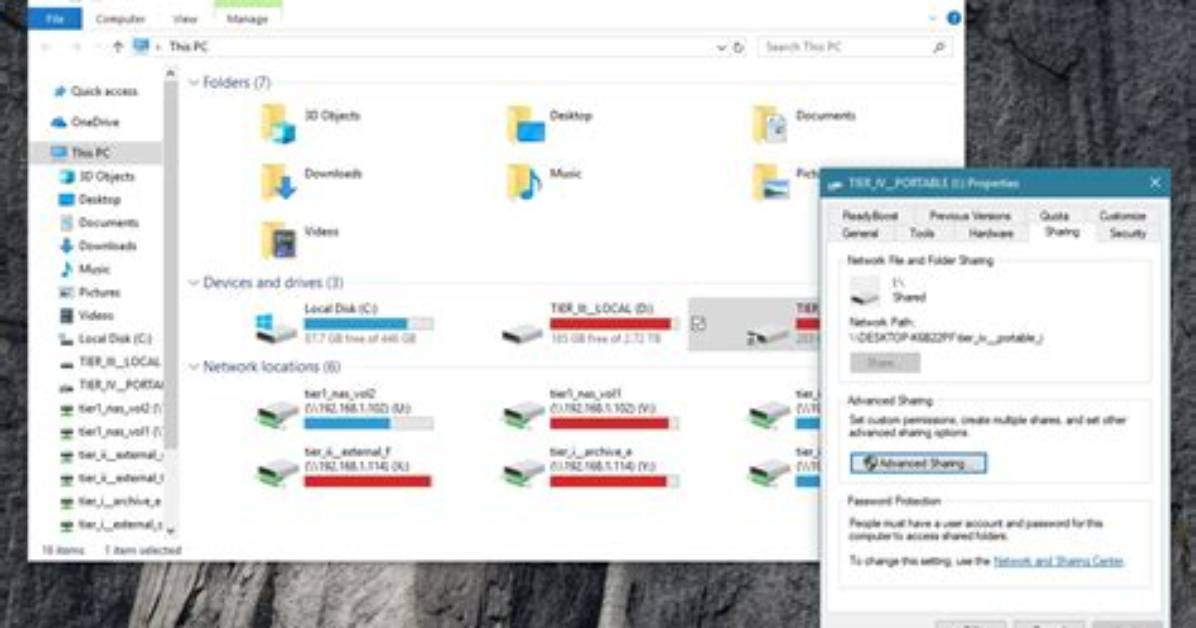Switch to Tools tab in Properties
Image resolution: width=1196 pixels, height=628 pixels.
(921, 233)
